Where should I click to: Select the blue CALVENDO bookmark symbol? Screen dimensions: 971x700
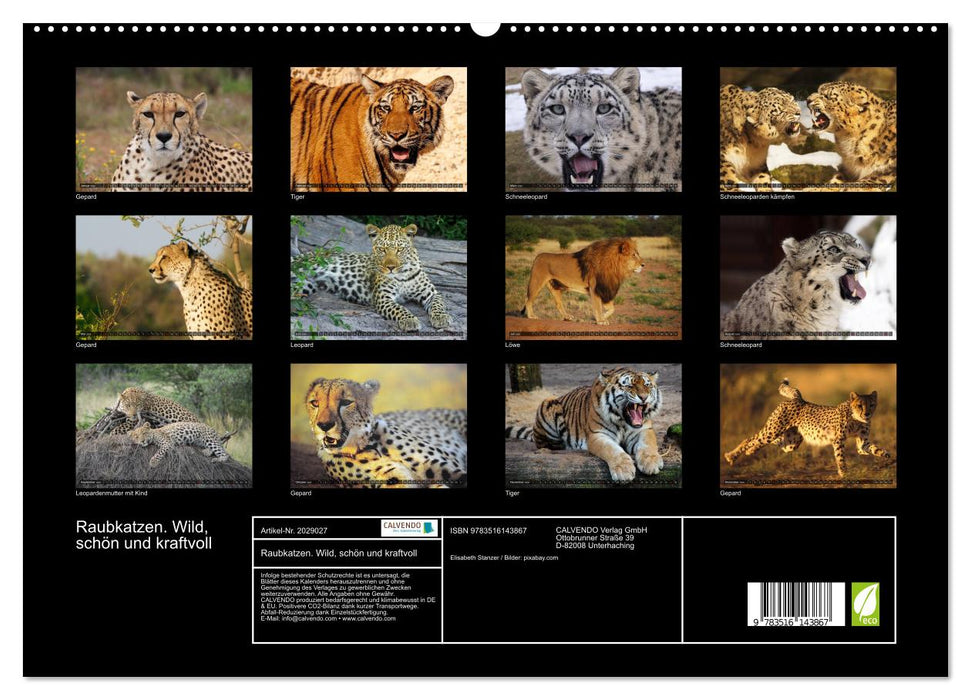tap(428, 528)
